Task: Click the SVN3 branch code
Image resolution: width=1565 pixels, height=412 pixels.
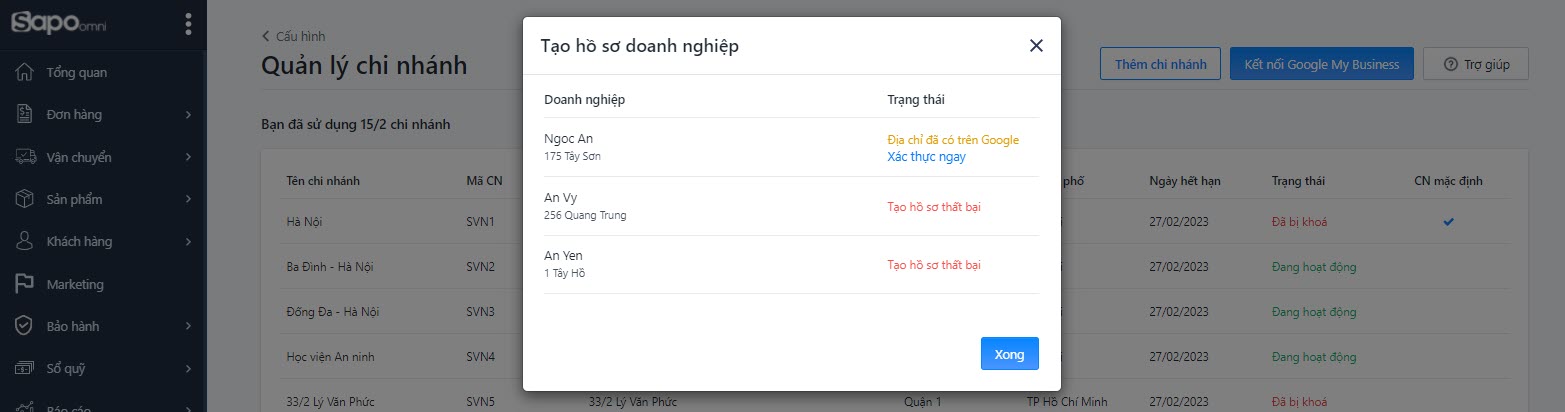Action: coord(481,312)
